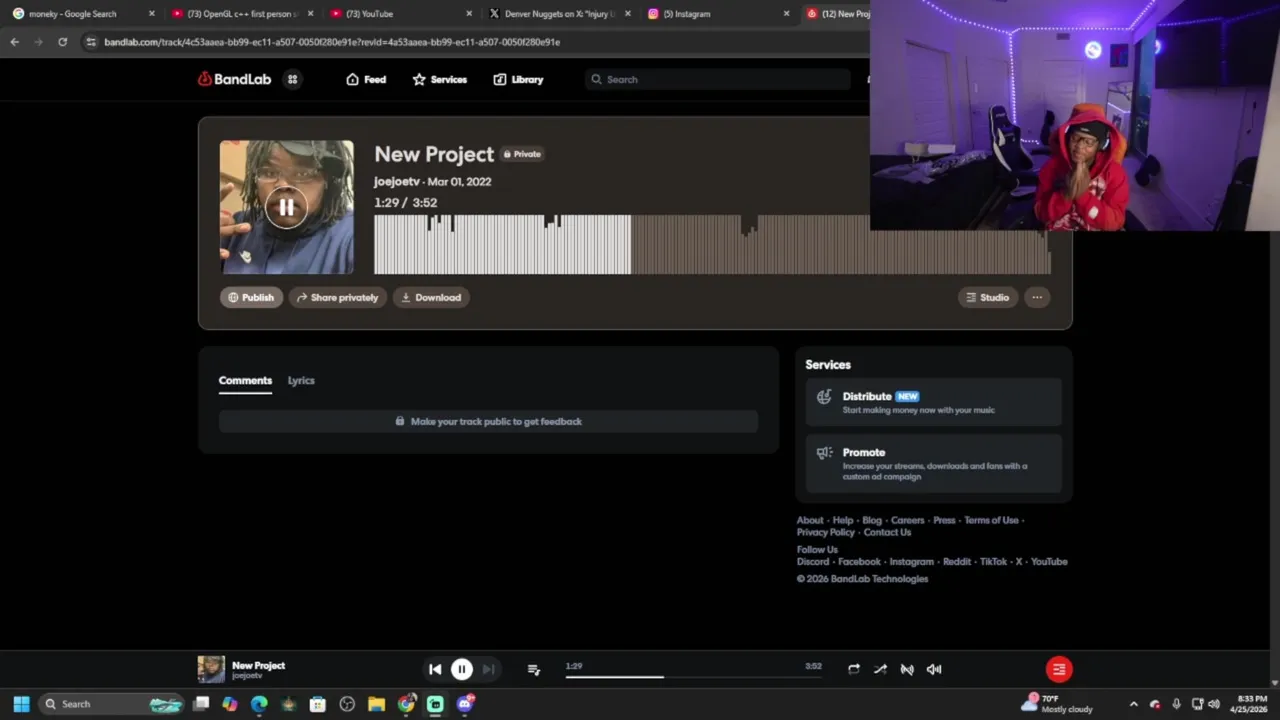Open the track's more options menu
The width and height of the screenshot is (1280, 720).
point(1037,297)
